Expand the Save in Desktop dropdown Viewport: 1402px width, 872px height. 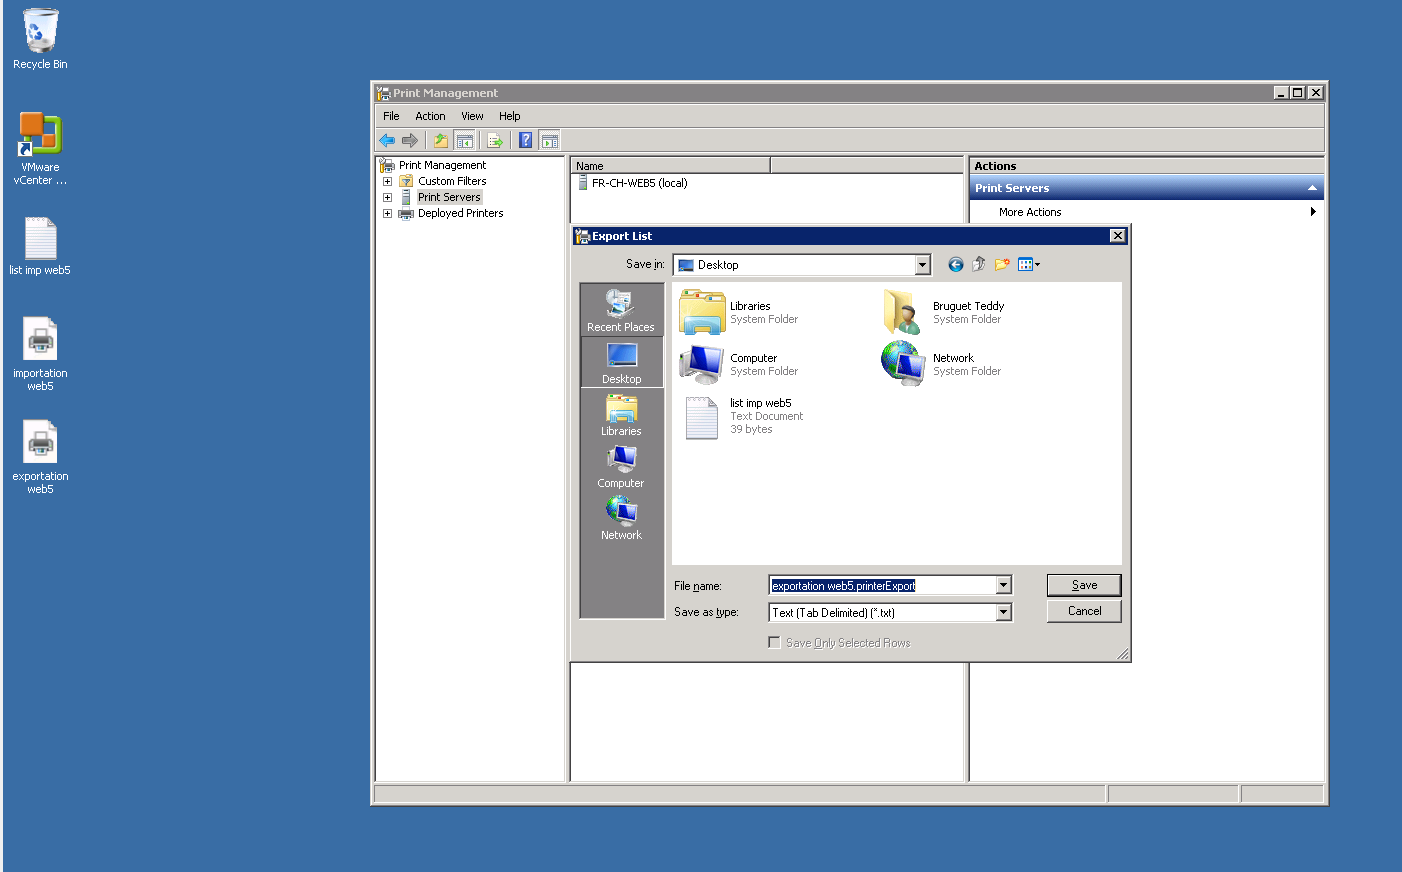point(922,265)
